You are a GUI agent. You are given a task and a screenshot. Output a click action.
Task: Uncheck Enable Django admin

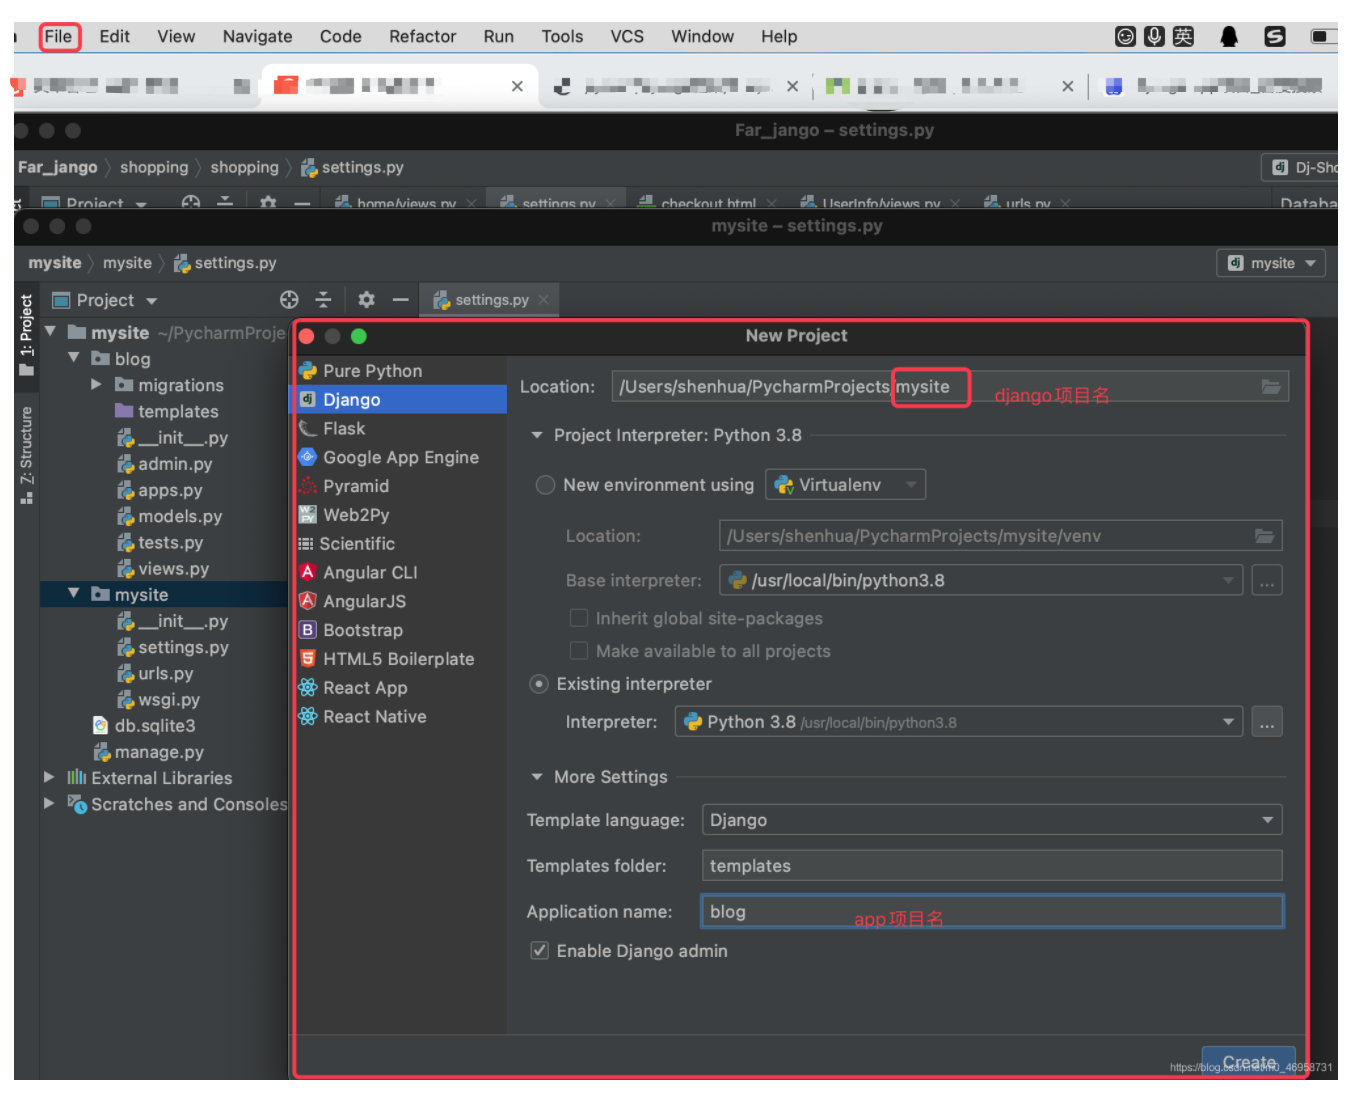[x=539, y=950]
